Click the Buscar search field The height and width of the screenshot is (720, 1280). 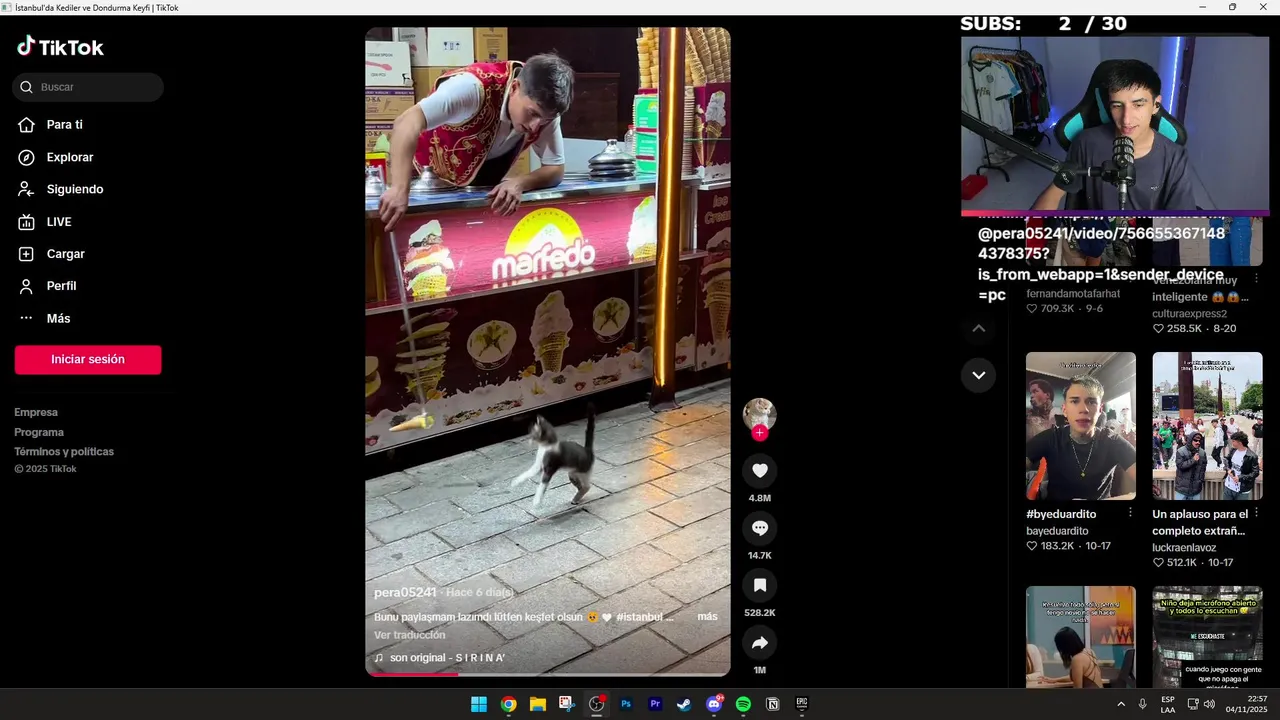coord(88,87)
